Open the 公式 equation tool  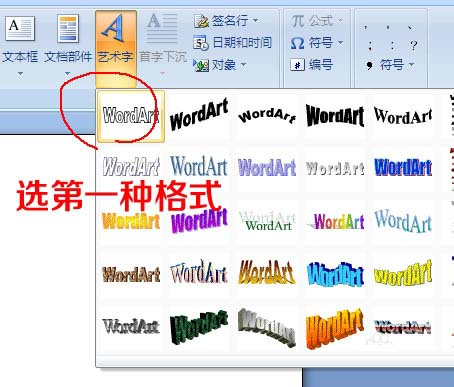point(317,21)
